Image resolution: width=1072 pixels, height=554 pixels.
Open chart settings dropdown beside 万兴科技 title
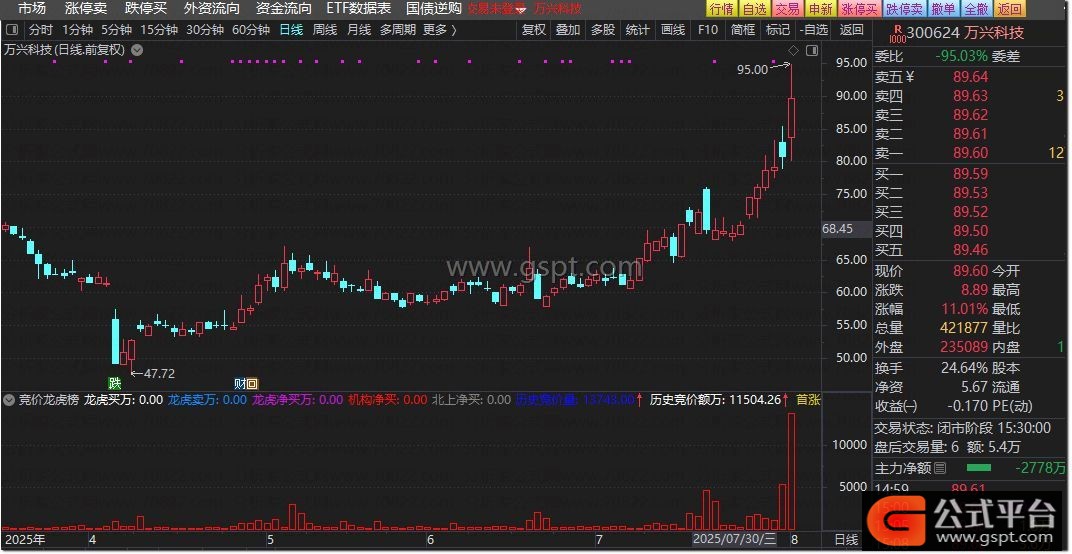point(137,50)
